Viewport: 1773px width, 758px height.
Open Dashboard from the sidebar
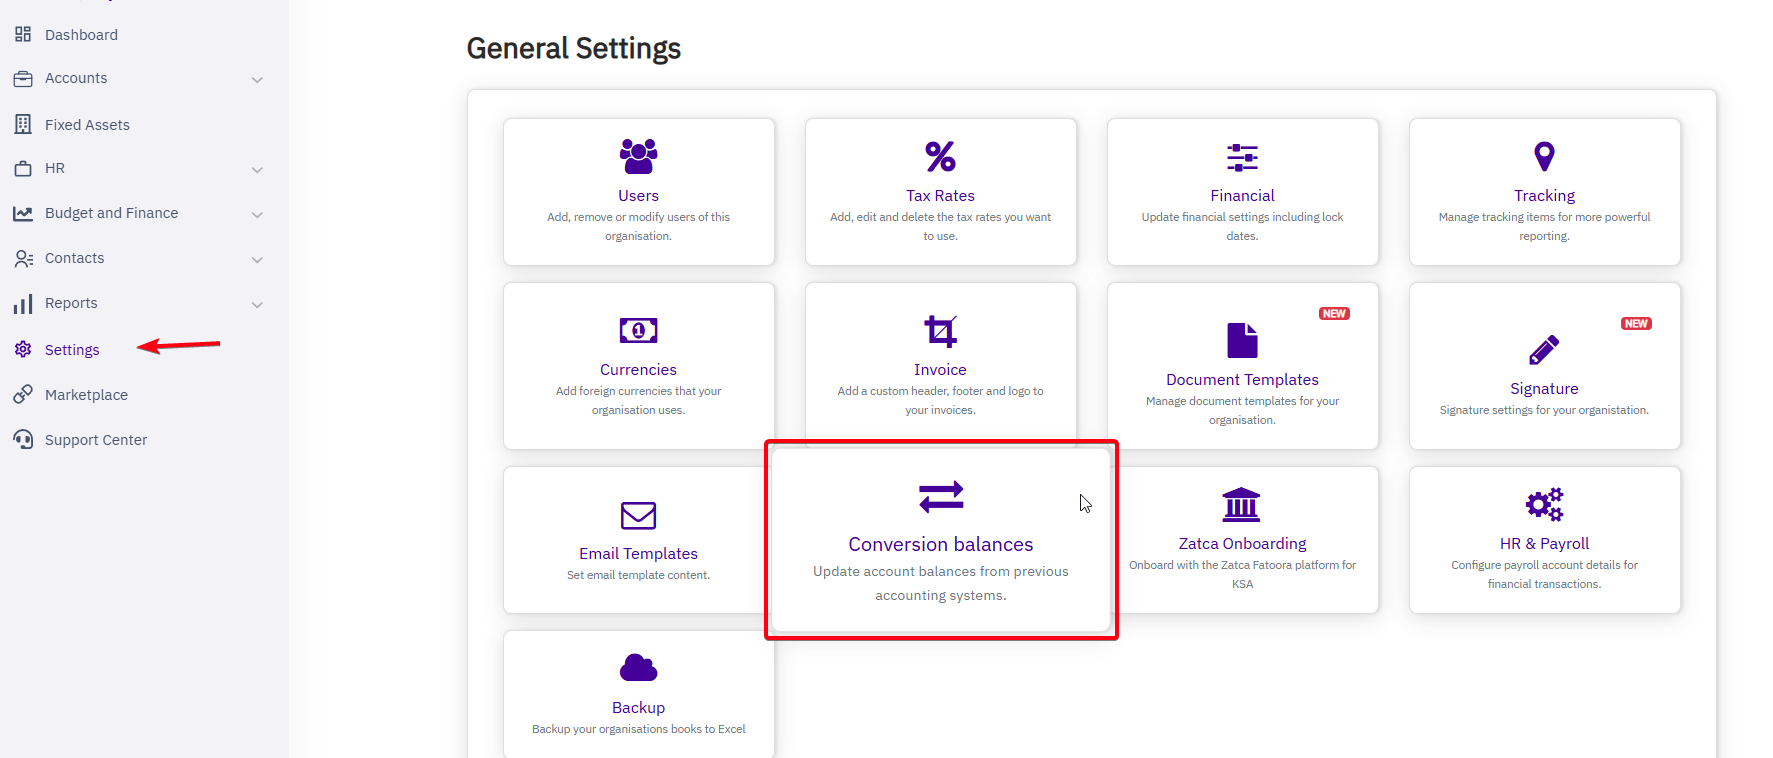pyautogui.click(x=81, y=35)
